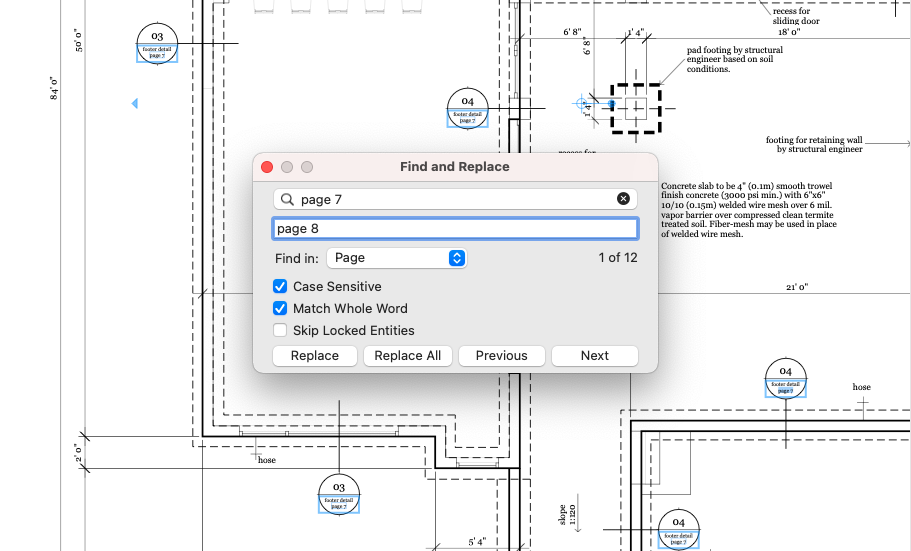Clear the 'page 7' search text
The height and width of the screenshot is (551, 911).
pyautogui.click(x=623, y=199)
